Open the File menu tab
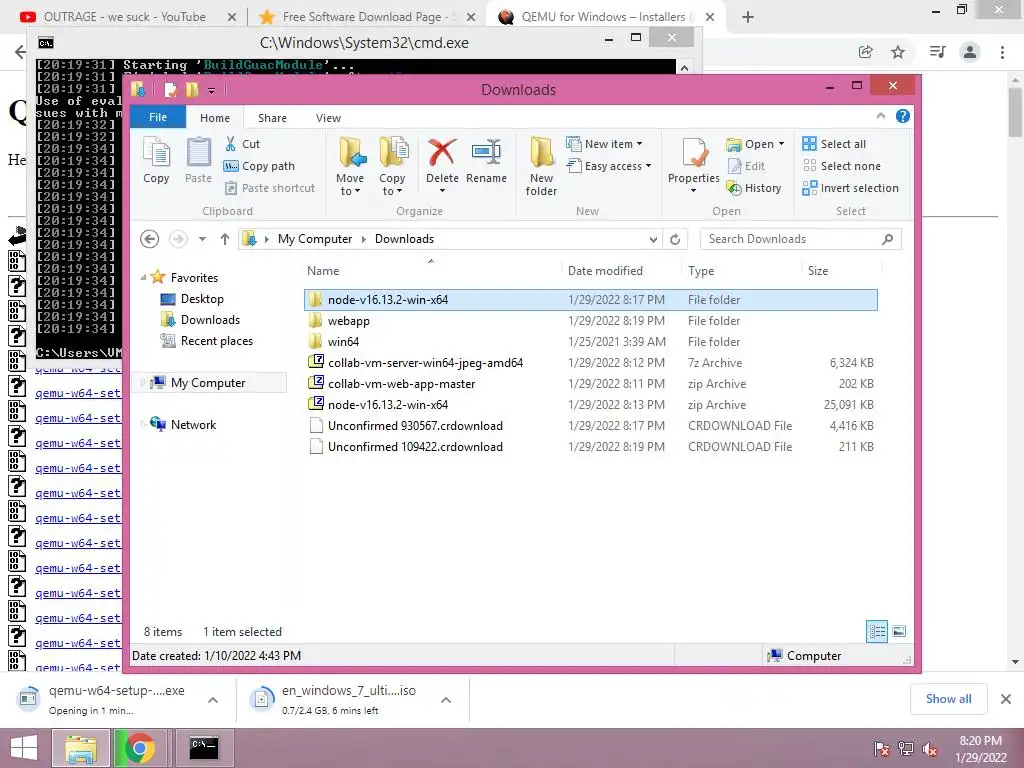Viewport: 1024px width, 768px height. [158, 117]
